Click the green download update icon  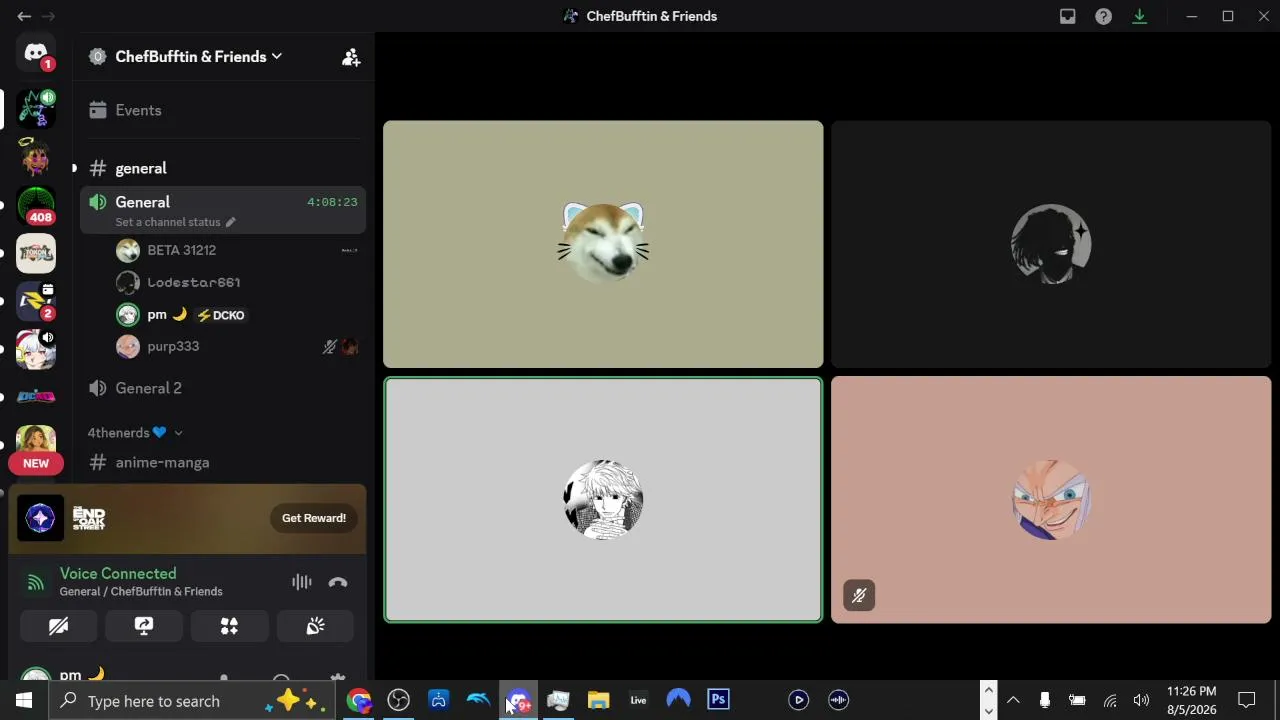[1139, 16]
